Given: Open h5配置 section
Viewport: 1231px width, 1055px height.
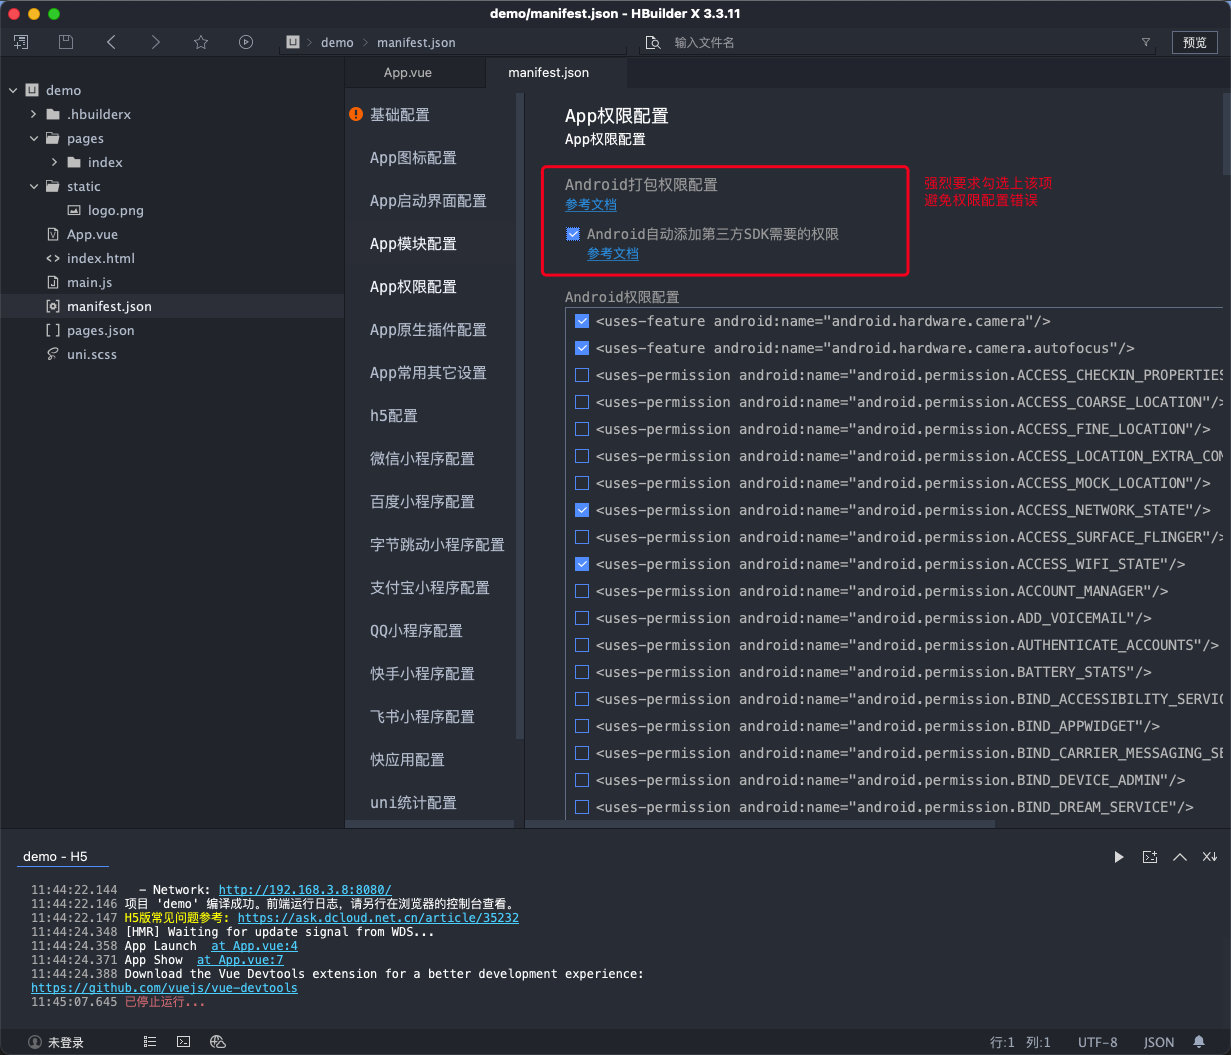Looking at the screenshot, I should pos(394,416).
